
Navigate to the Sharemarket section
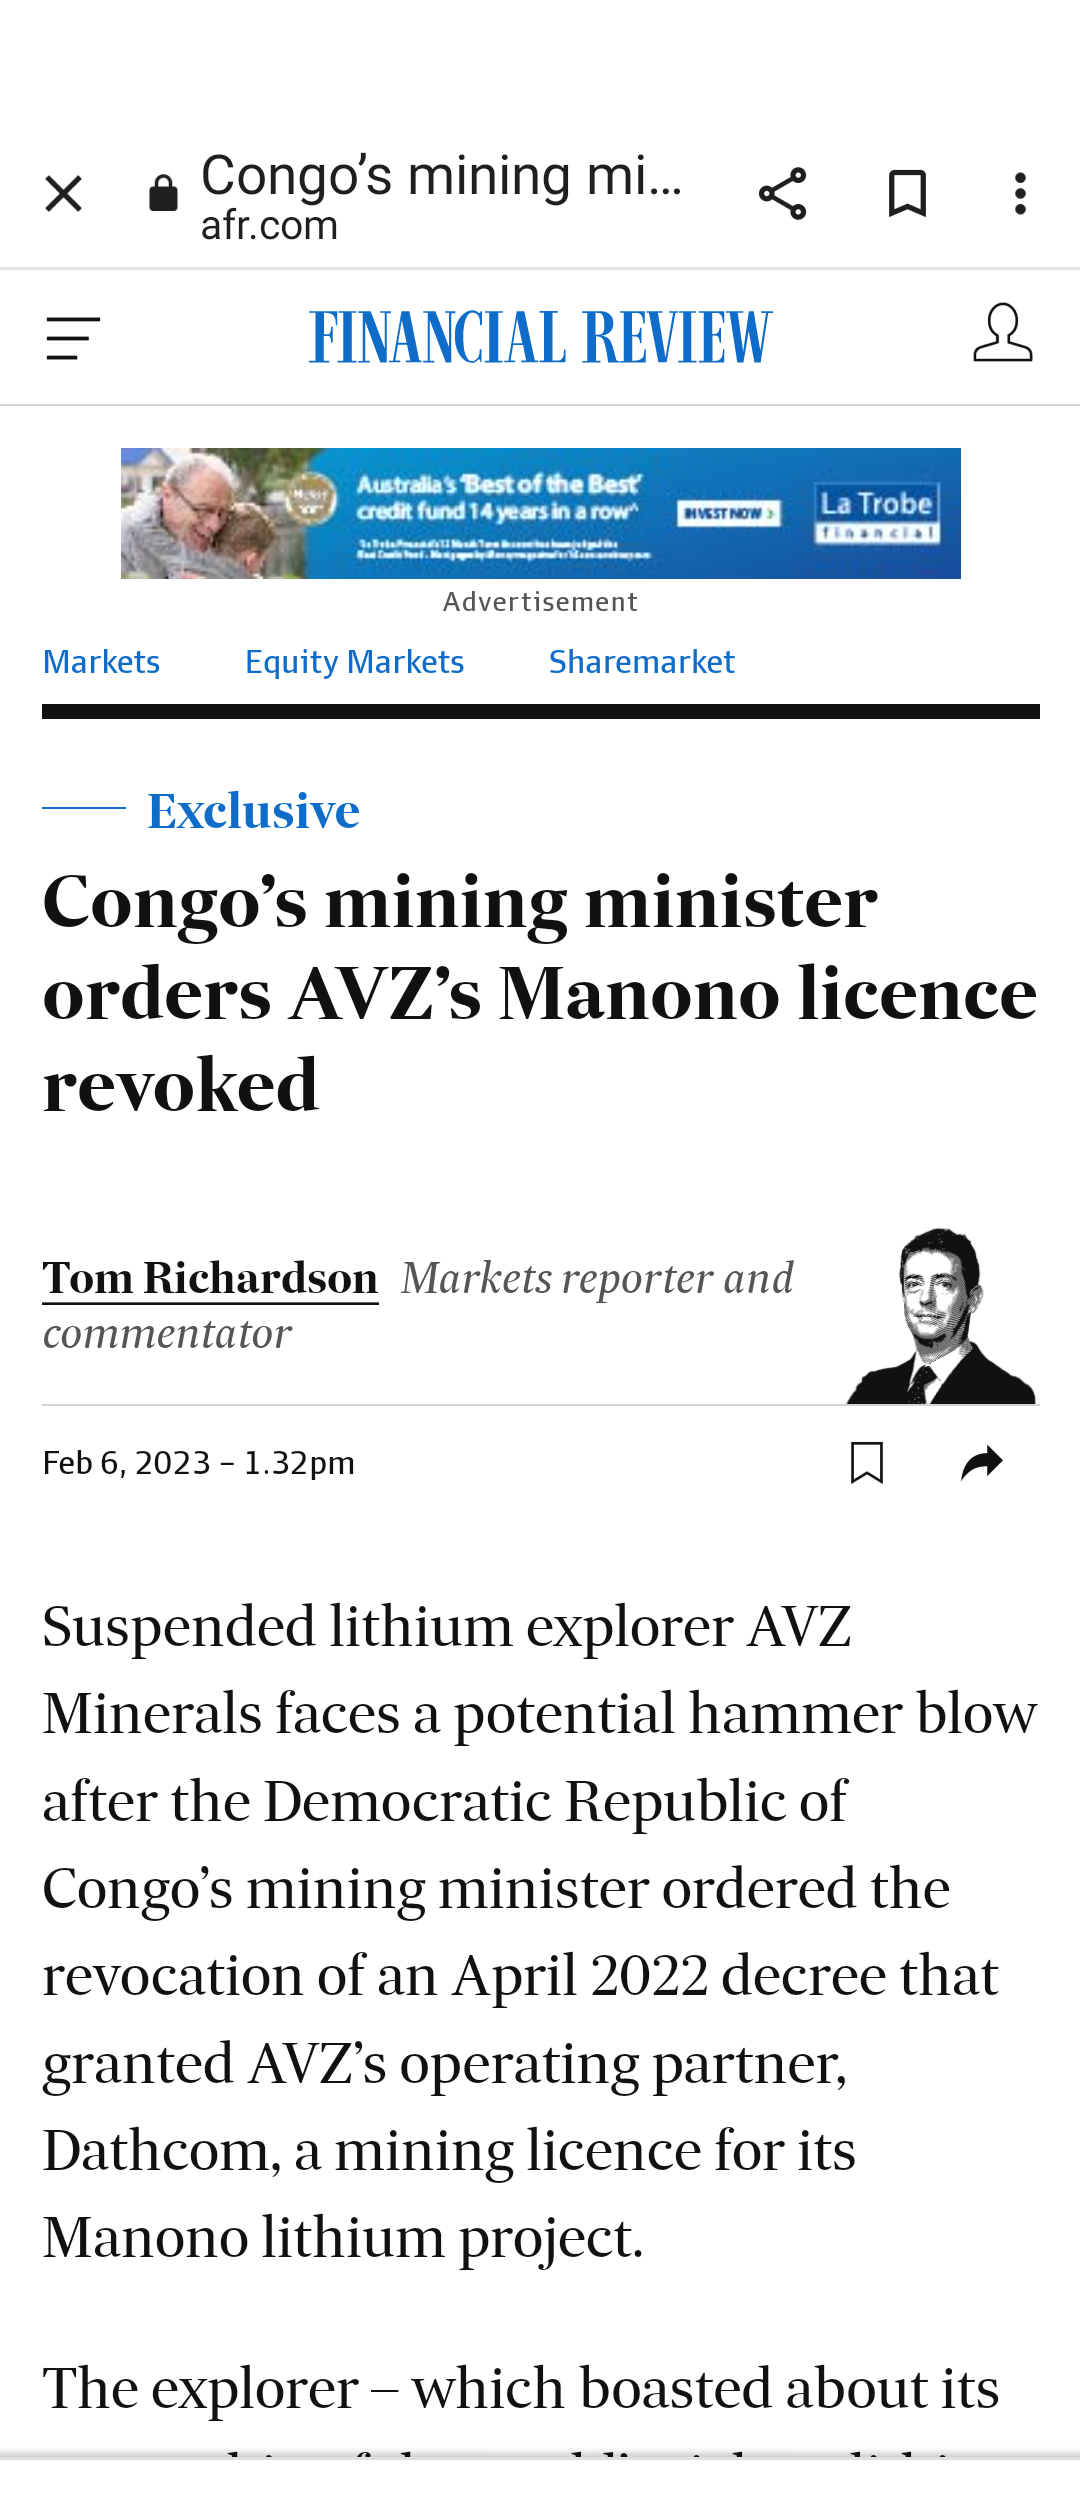click(x=641, y=662)
